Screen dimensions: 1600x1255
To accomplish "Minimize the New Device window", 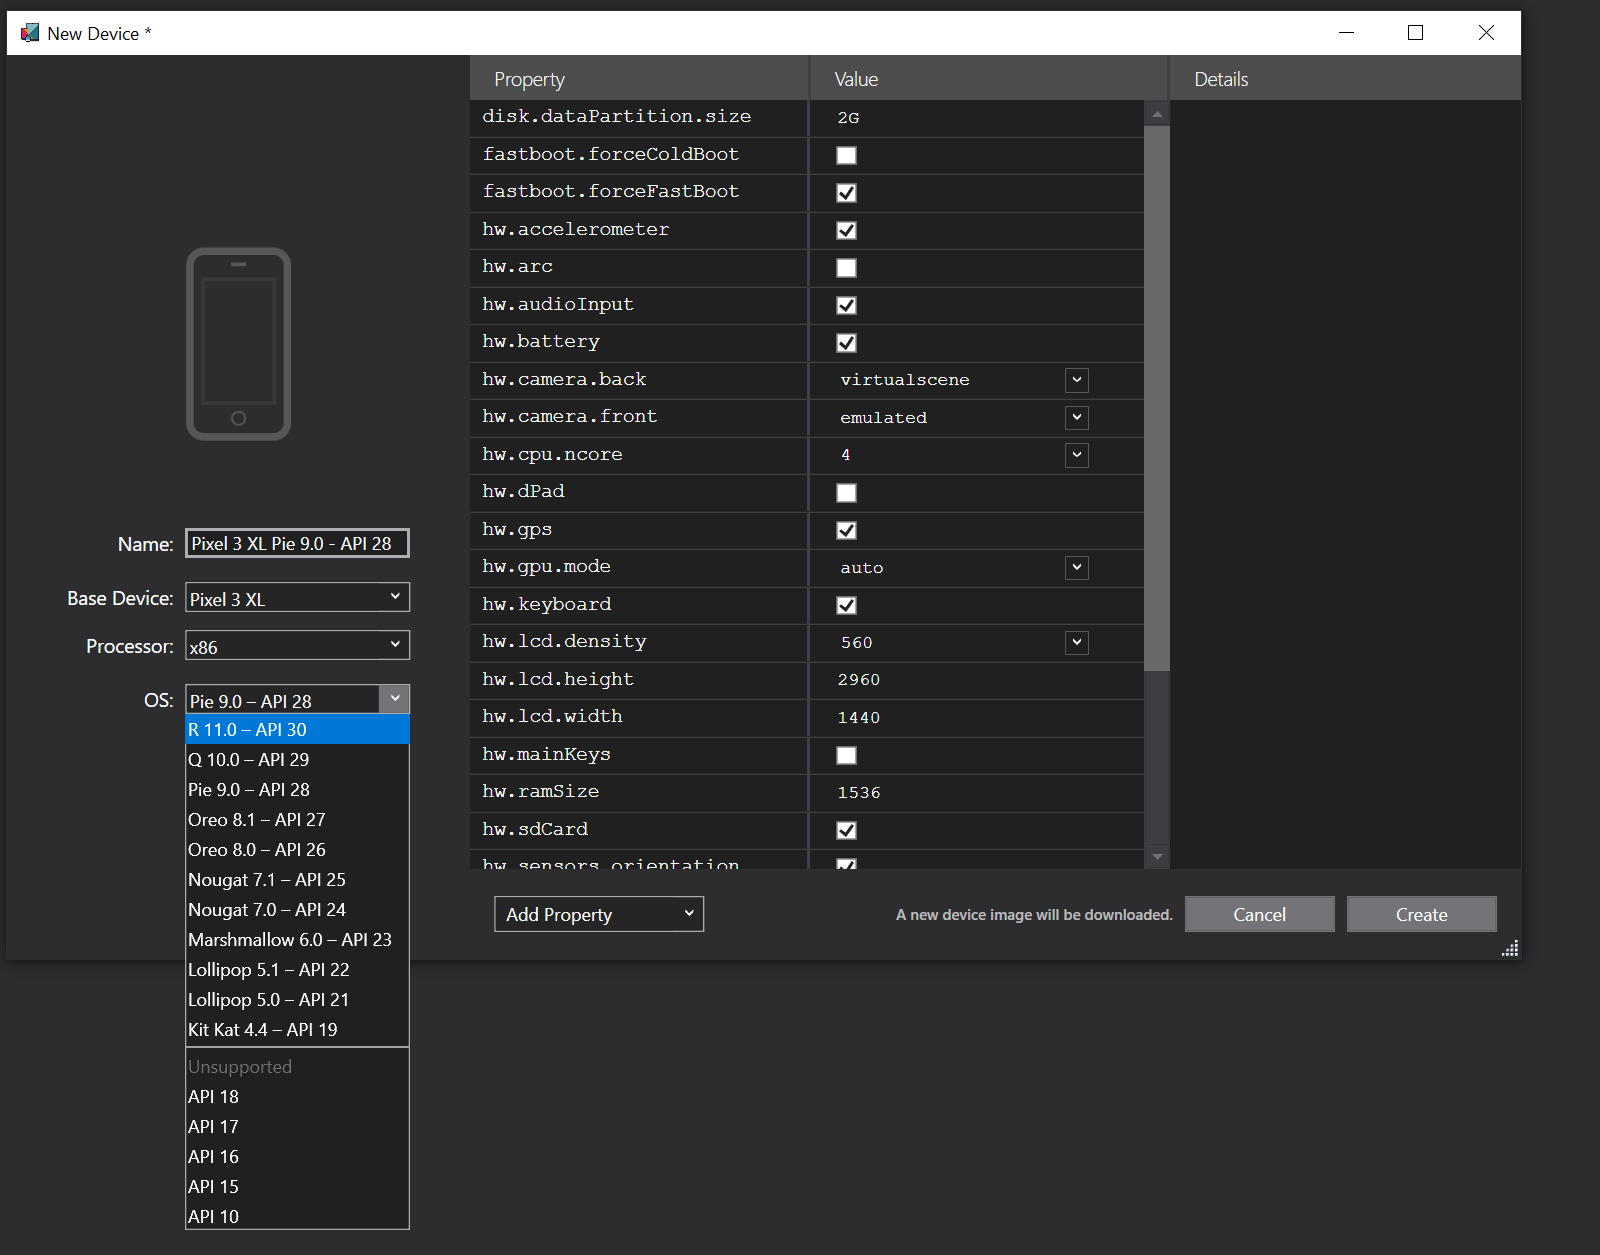I will click(1347, 33).
